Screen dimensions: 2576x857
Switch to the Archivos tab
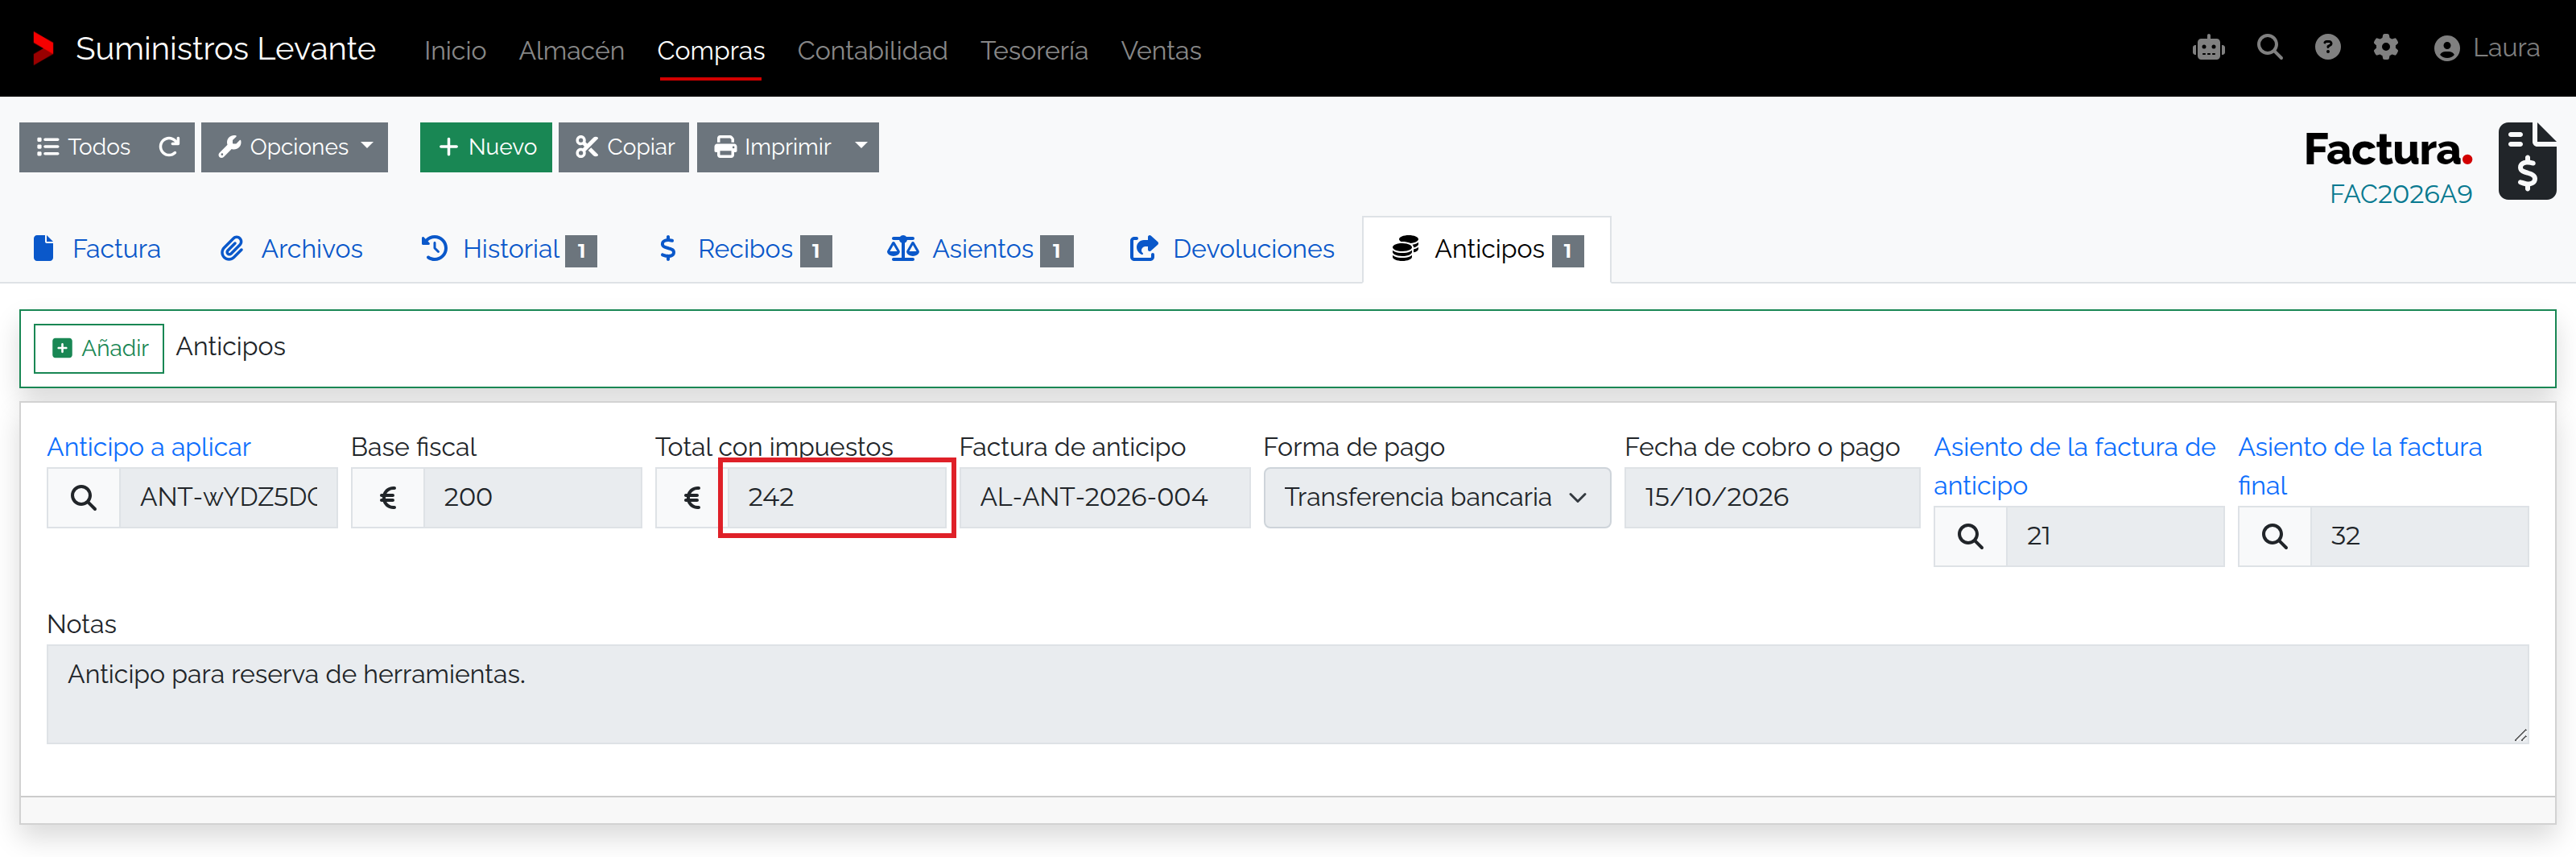(x=291, y=249)
